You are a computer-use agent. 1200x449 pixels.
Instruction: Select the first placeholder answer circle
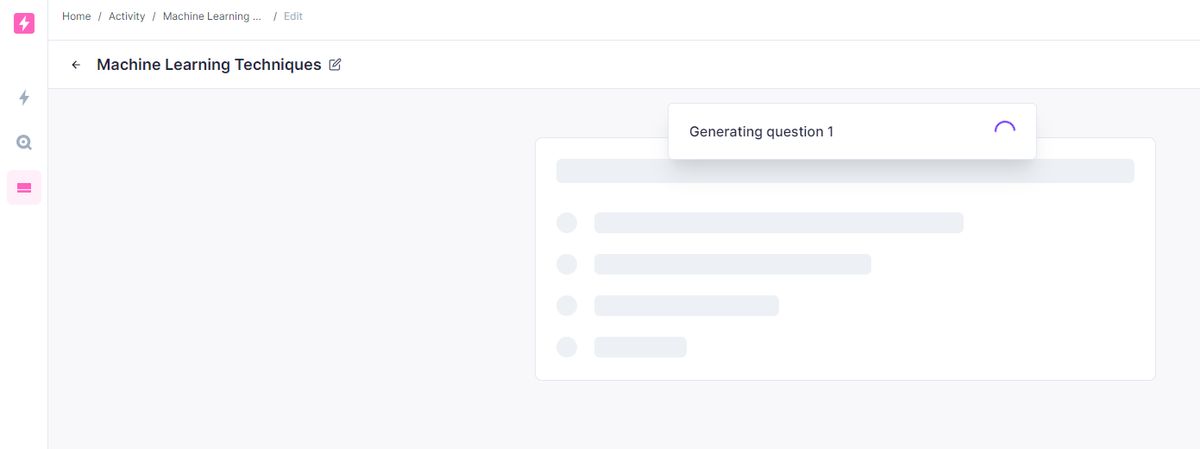[566, 222]
